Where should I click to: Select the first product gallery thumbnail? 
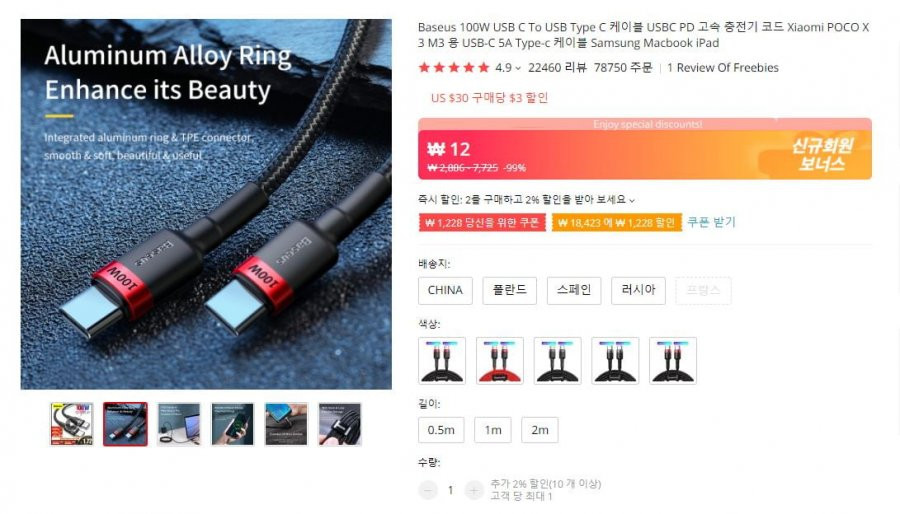click(72, 425)
